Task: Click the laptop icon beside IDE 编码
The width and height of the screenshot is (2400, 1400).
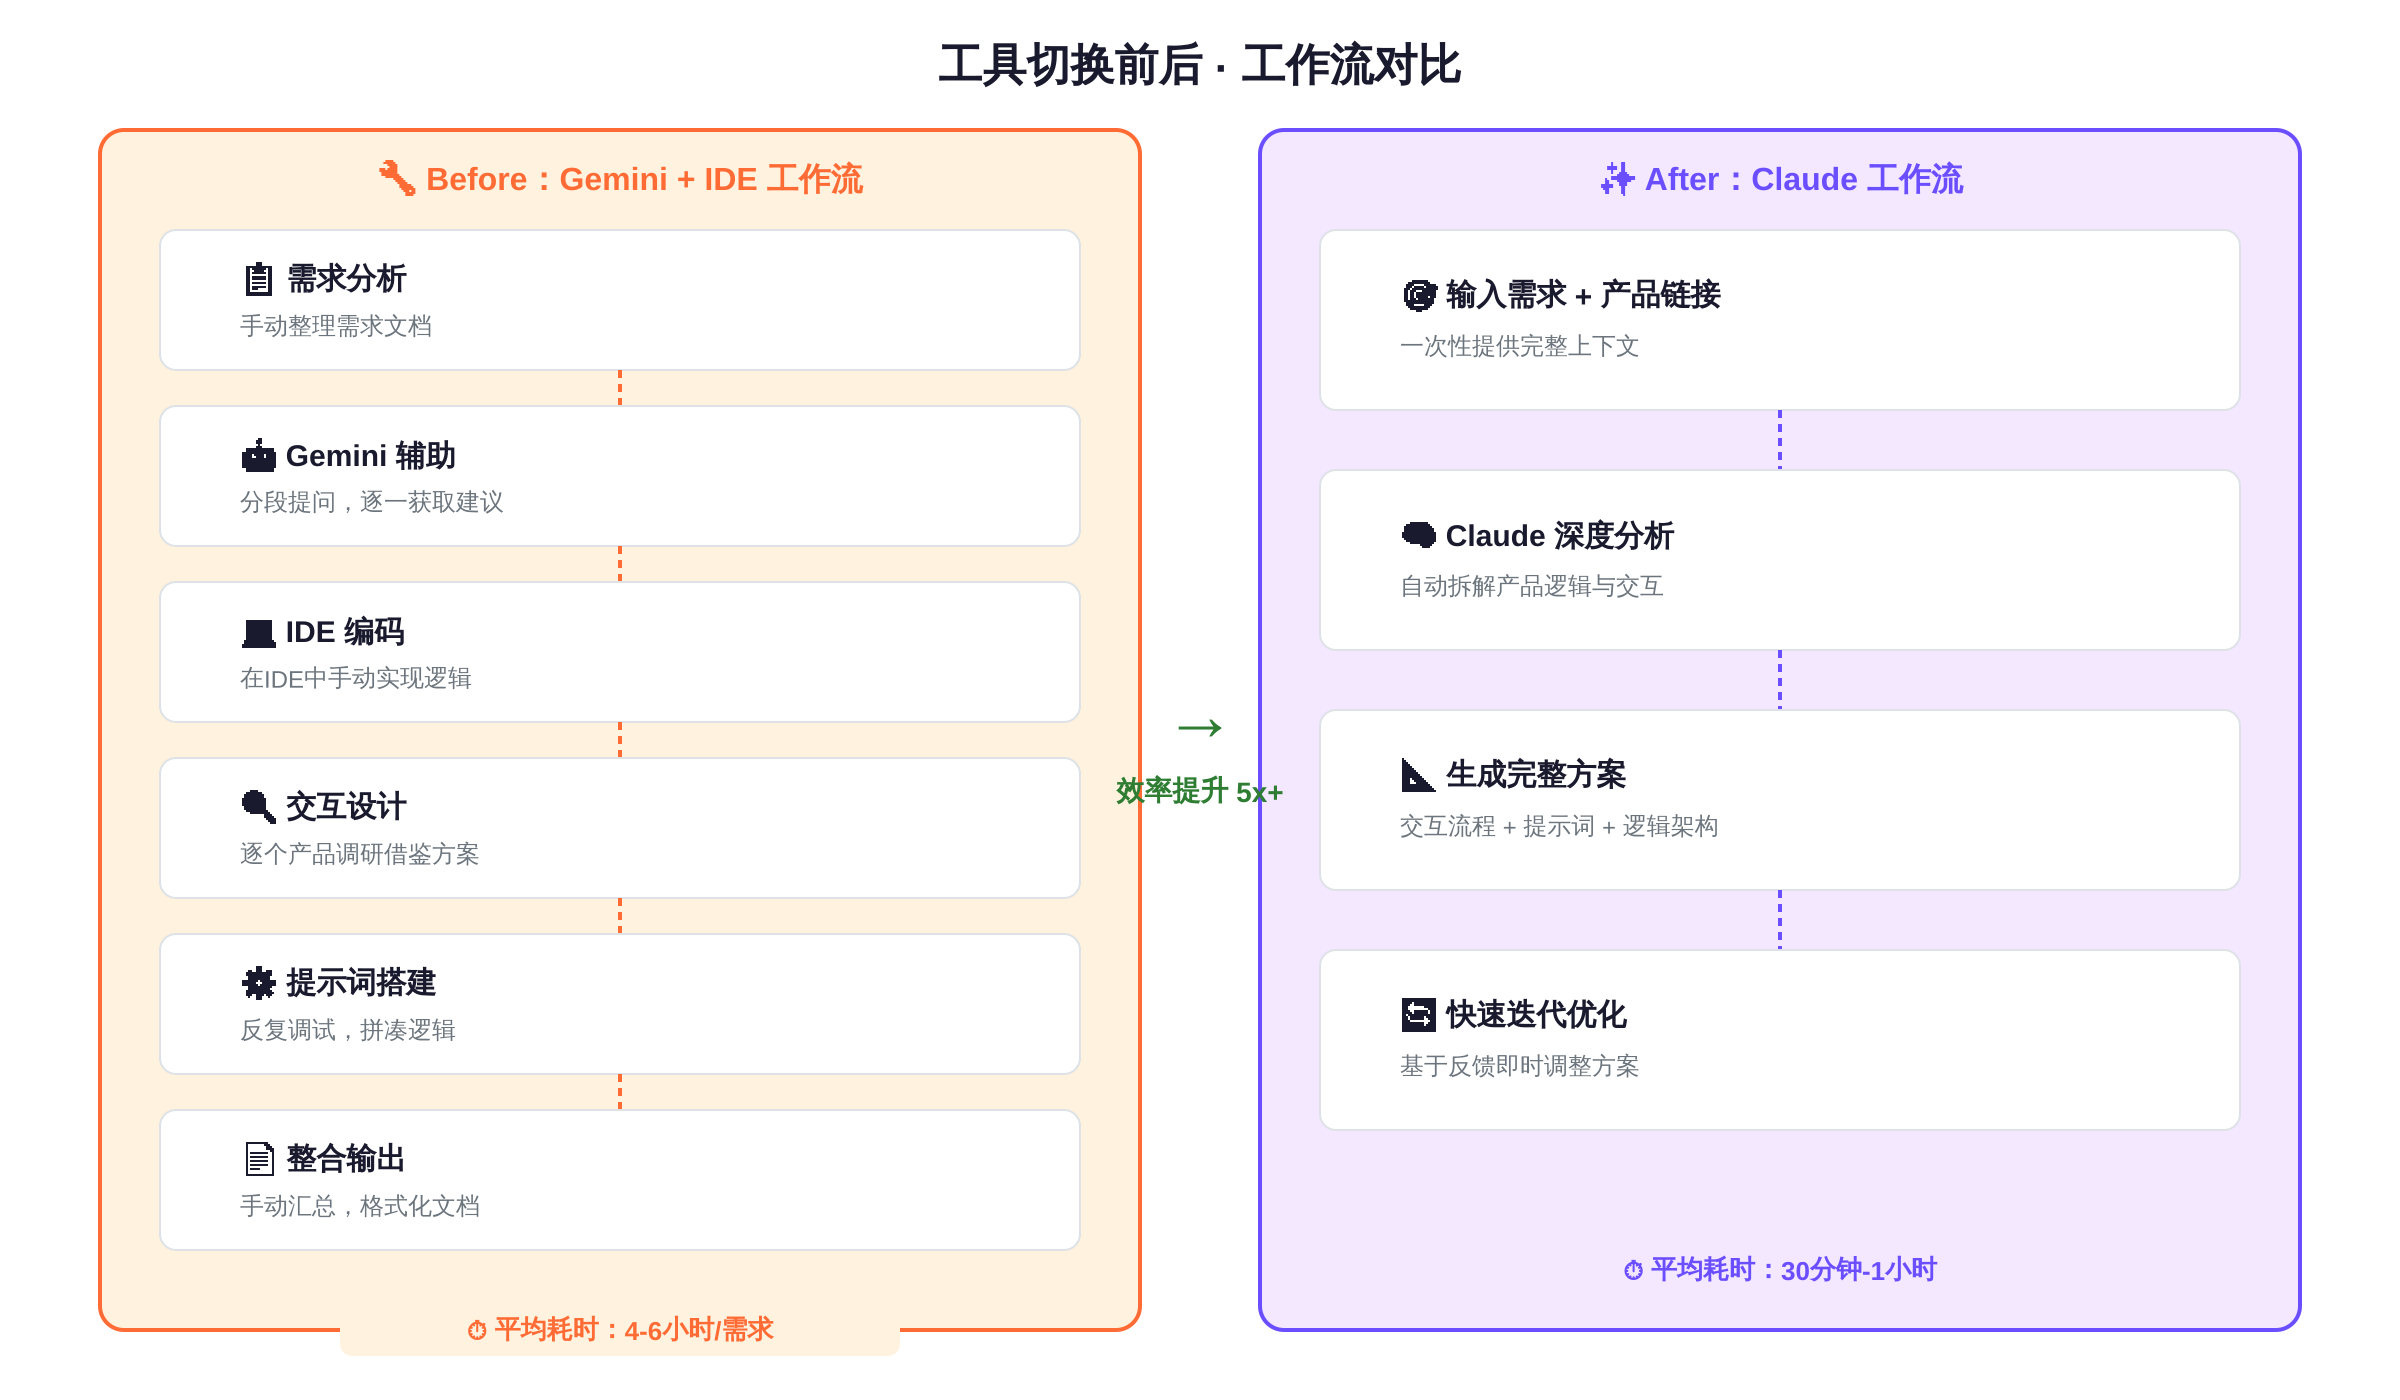Action: click(258, 633)
